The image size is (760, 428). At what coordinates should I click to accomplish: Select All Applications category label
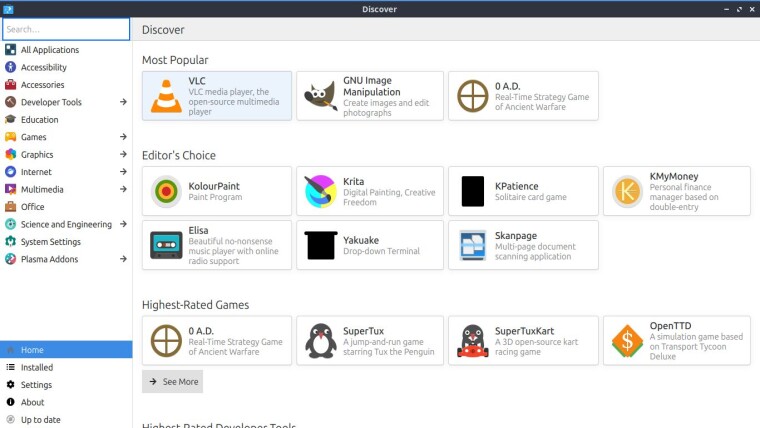[x=50, y=49]
